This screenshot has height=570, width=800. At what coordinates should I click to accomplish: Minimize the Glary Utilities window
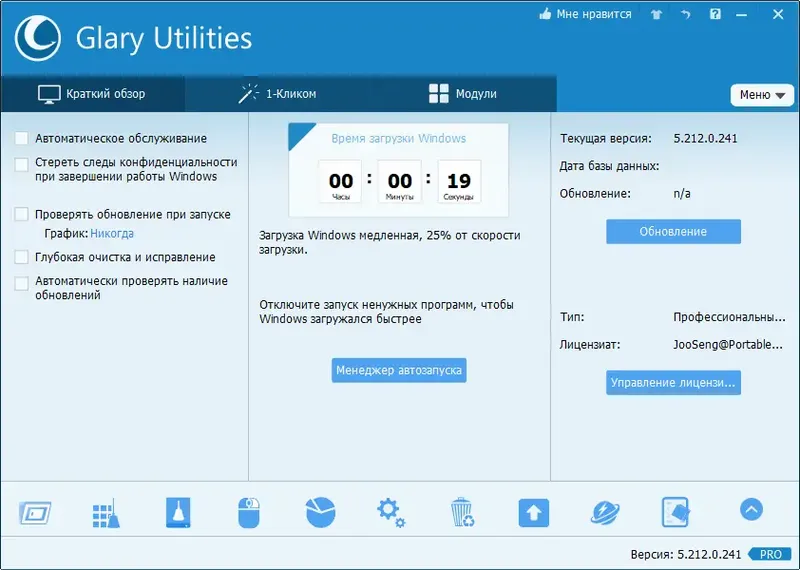[x=742, y=15]
